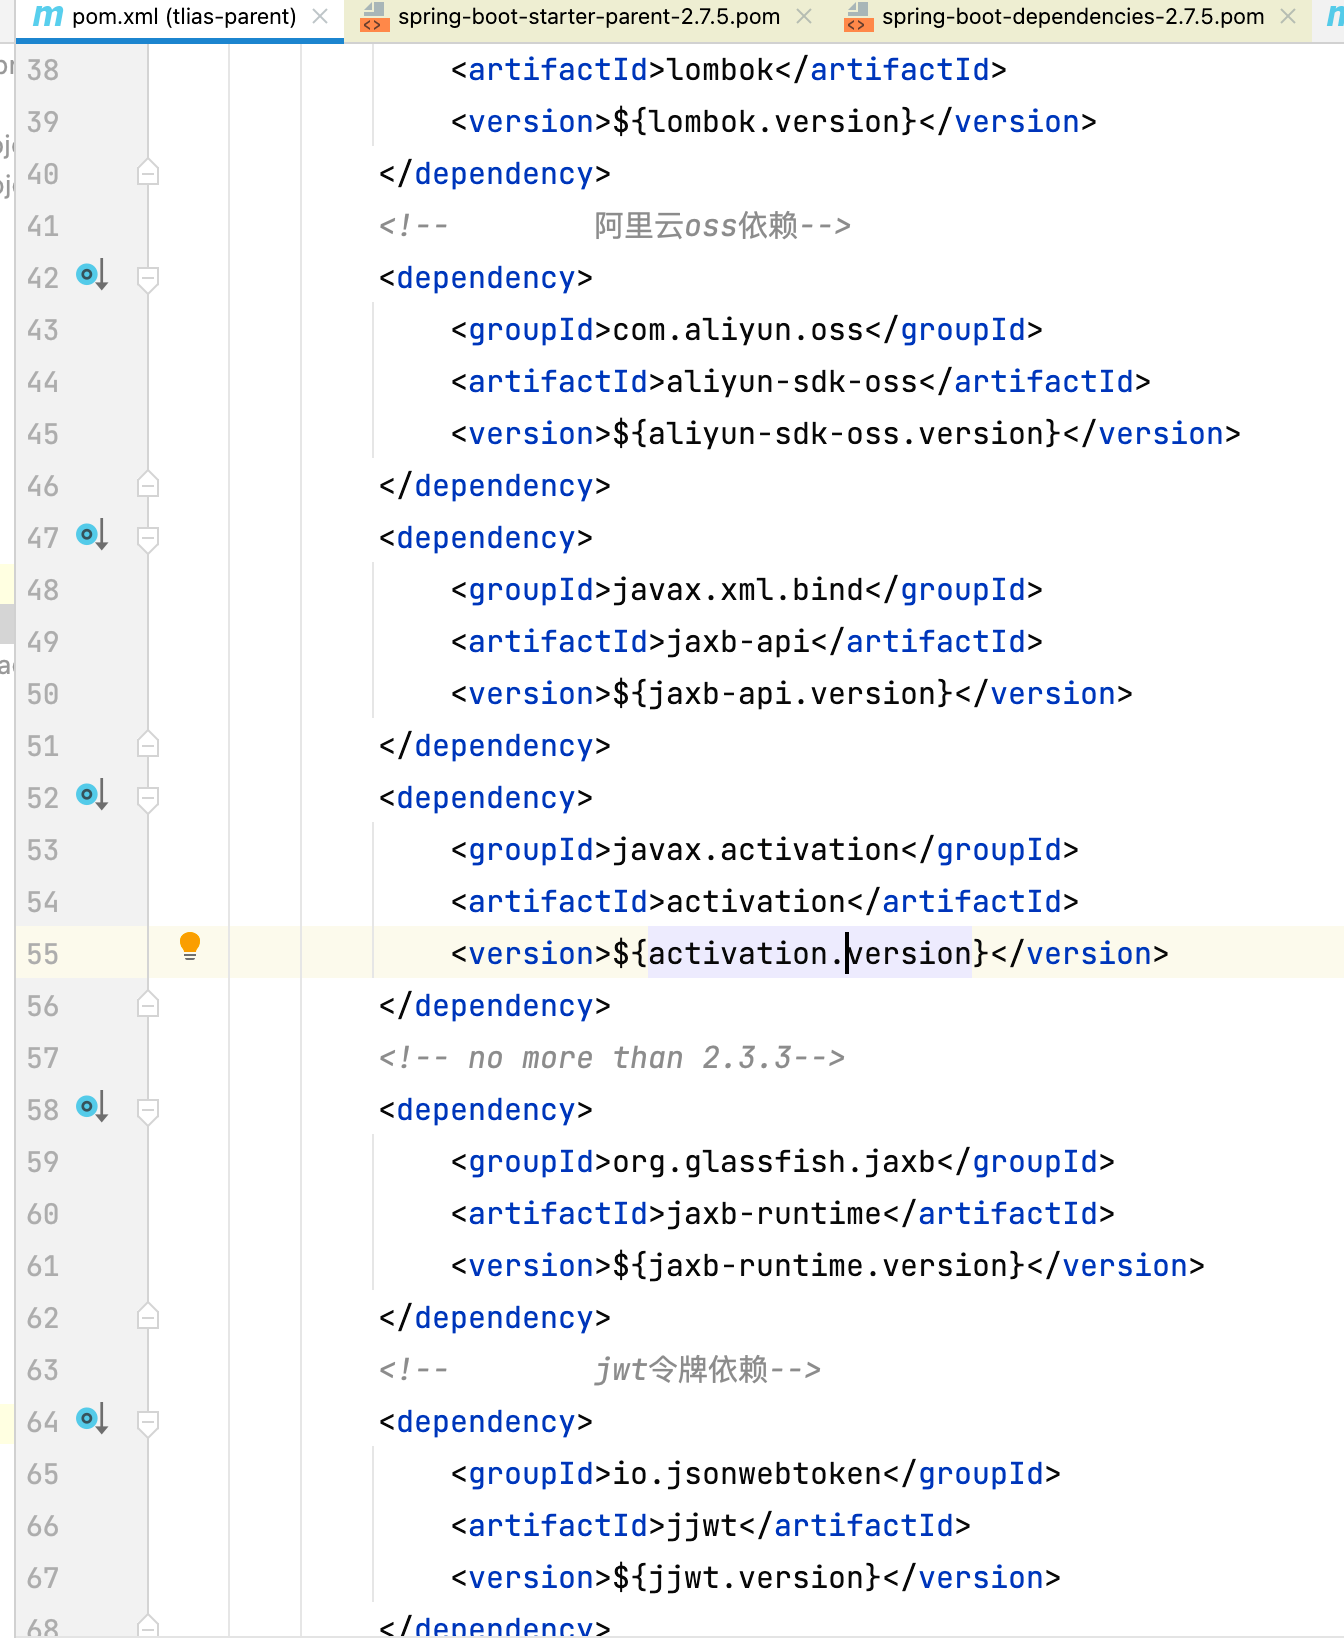
Task: Close the spring-boot-dependencies-2.7.5.pom tab
Action: (1288, 17)
